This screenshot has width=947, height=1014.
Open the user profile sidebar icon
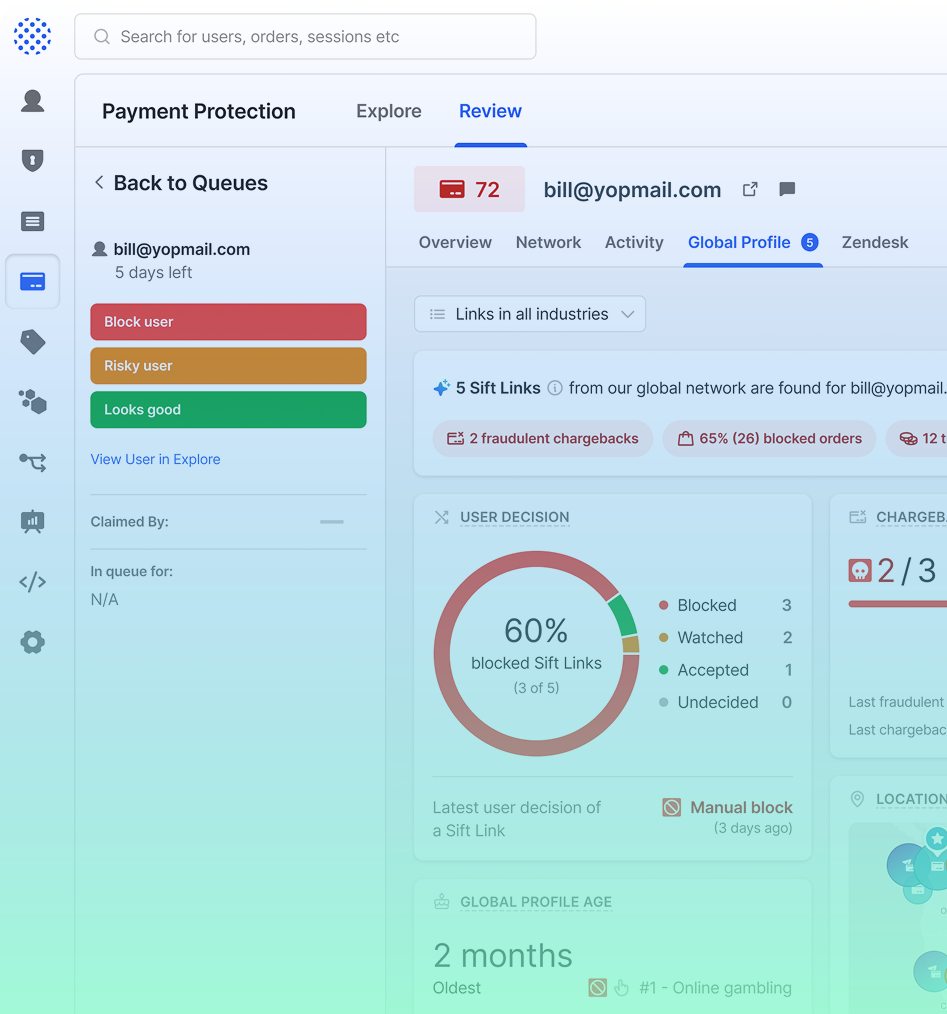(x=32, y=101)
